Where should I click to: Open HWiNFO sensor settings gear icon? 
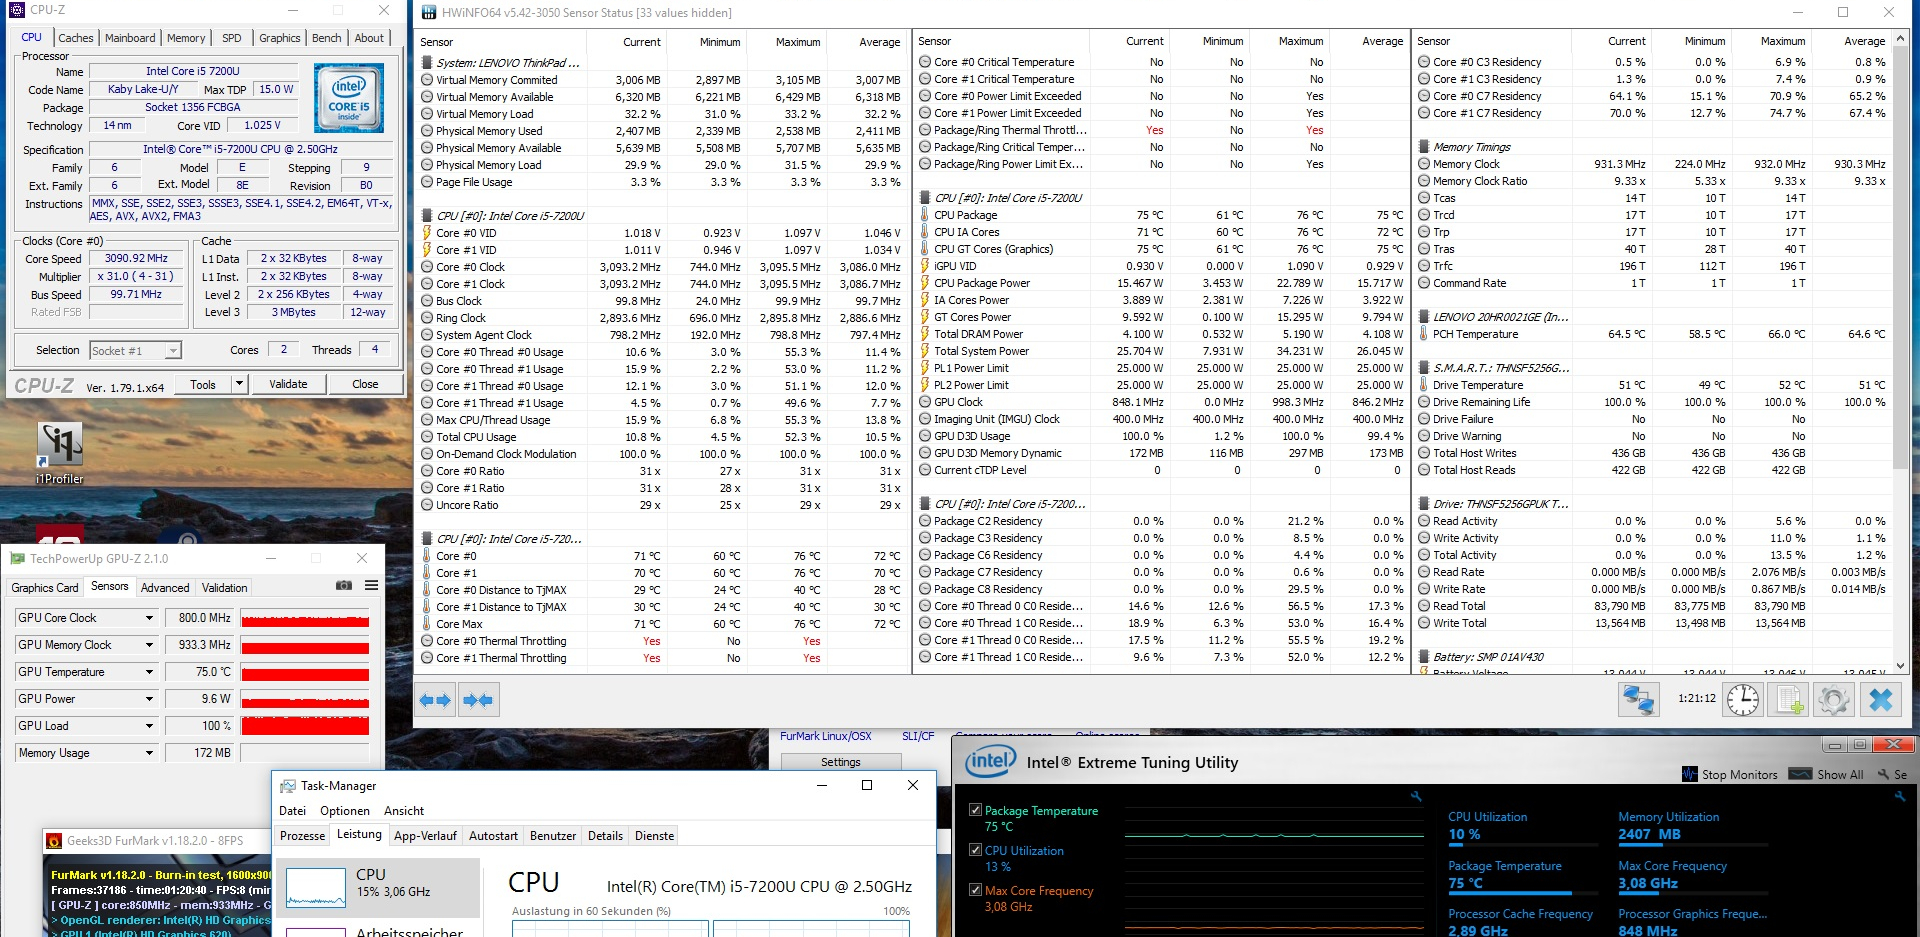coord(1833,700)
